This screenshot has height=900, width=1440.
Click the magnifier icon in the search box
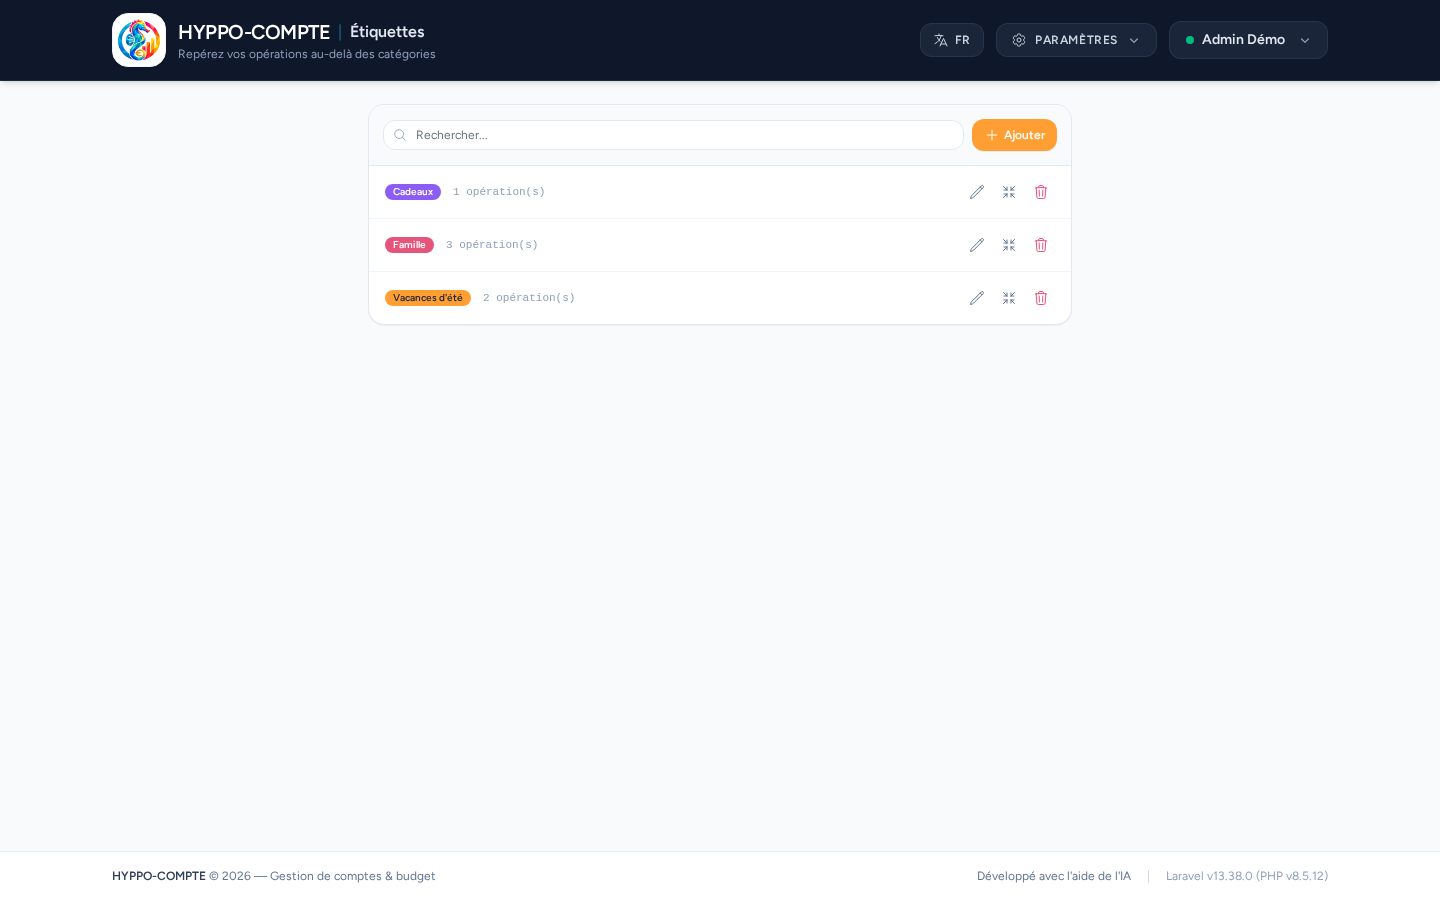[400, 135]
